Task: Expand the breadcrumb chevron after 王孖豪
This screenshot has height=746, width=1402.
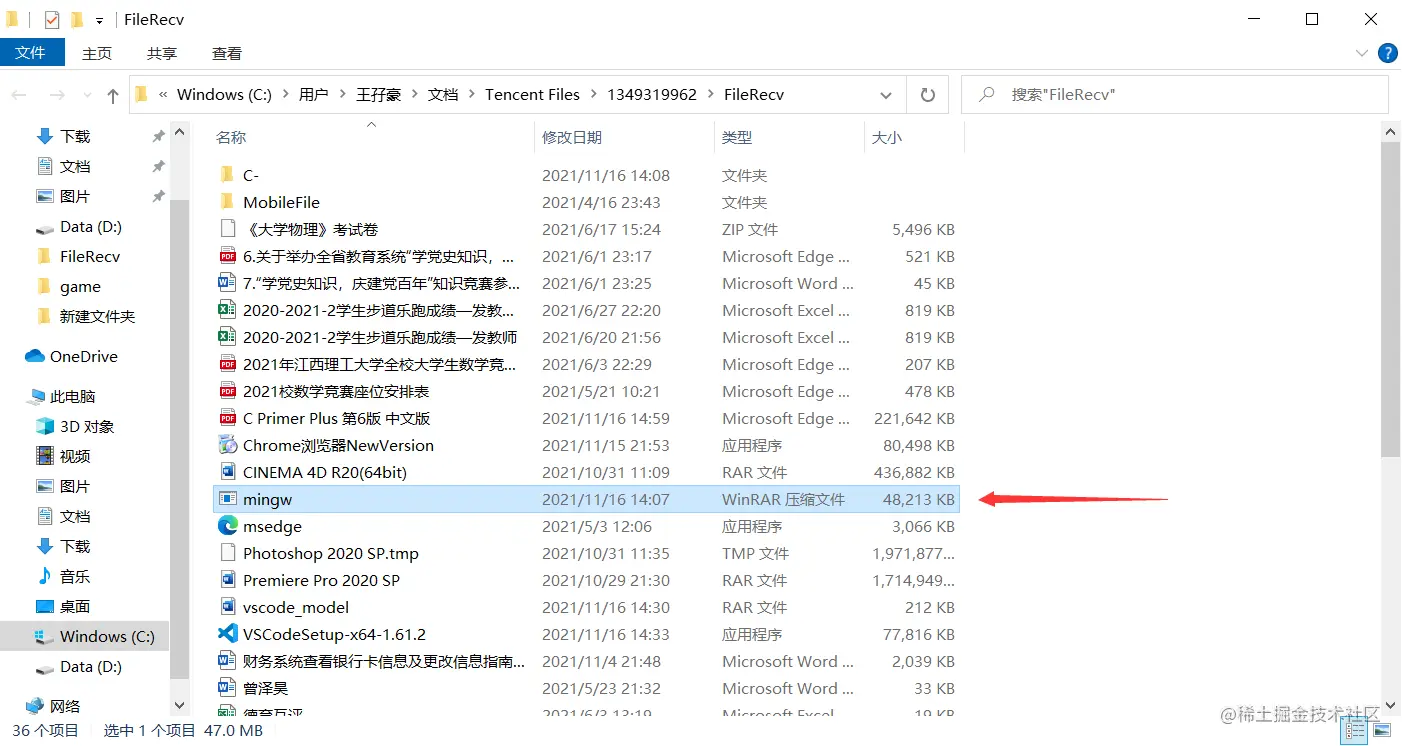Action: (x=414, y=95)
